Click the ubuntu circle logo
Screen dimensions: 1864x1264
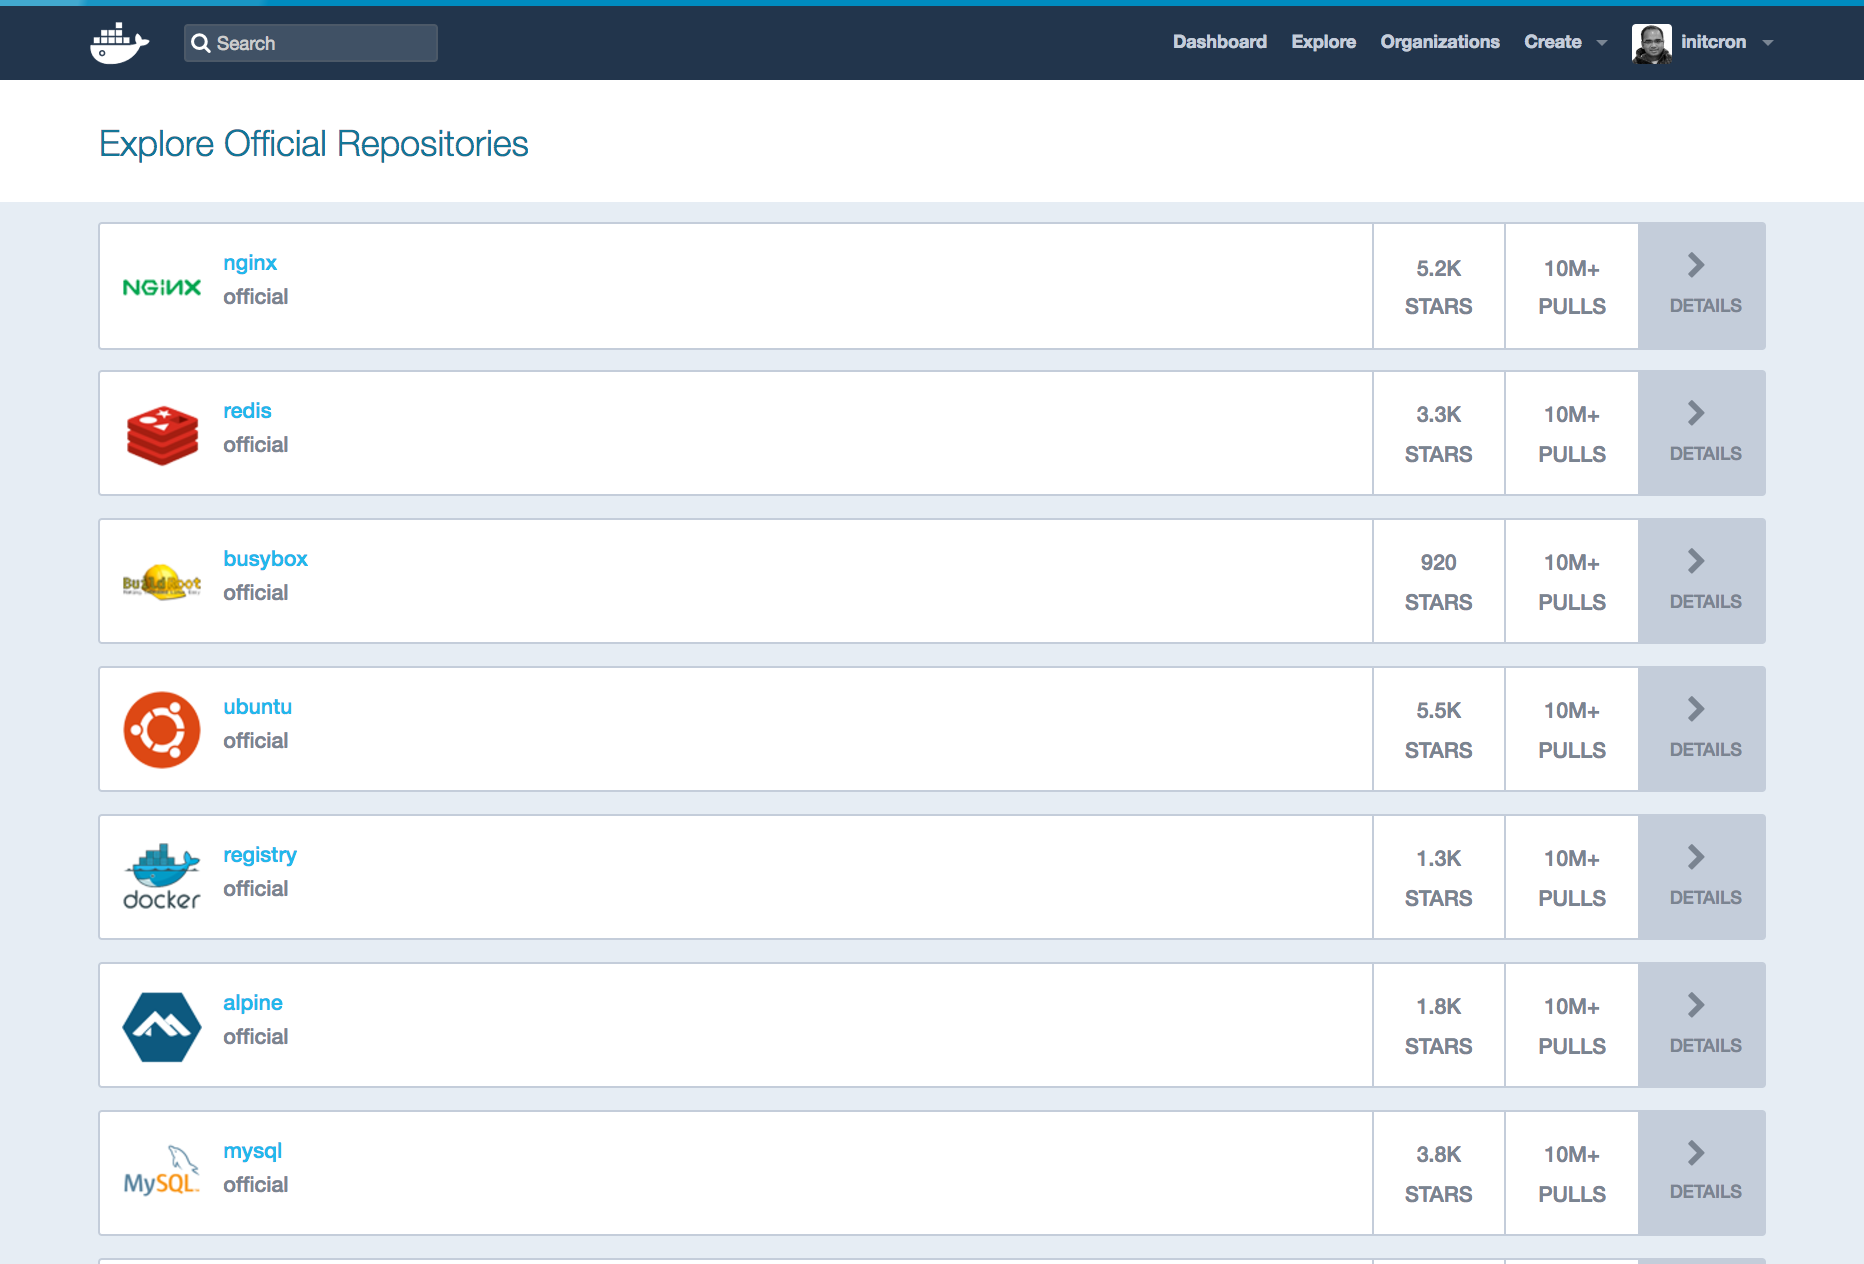click(x=162, y=730)
